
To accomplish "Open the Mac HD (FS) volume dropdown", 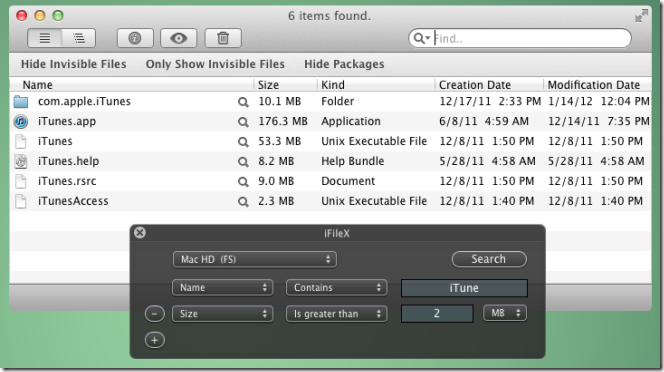I will (255, 259).
